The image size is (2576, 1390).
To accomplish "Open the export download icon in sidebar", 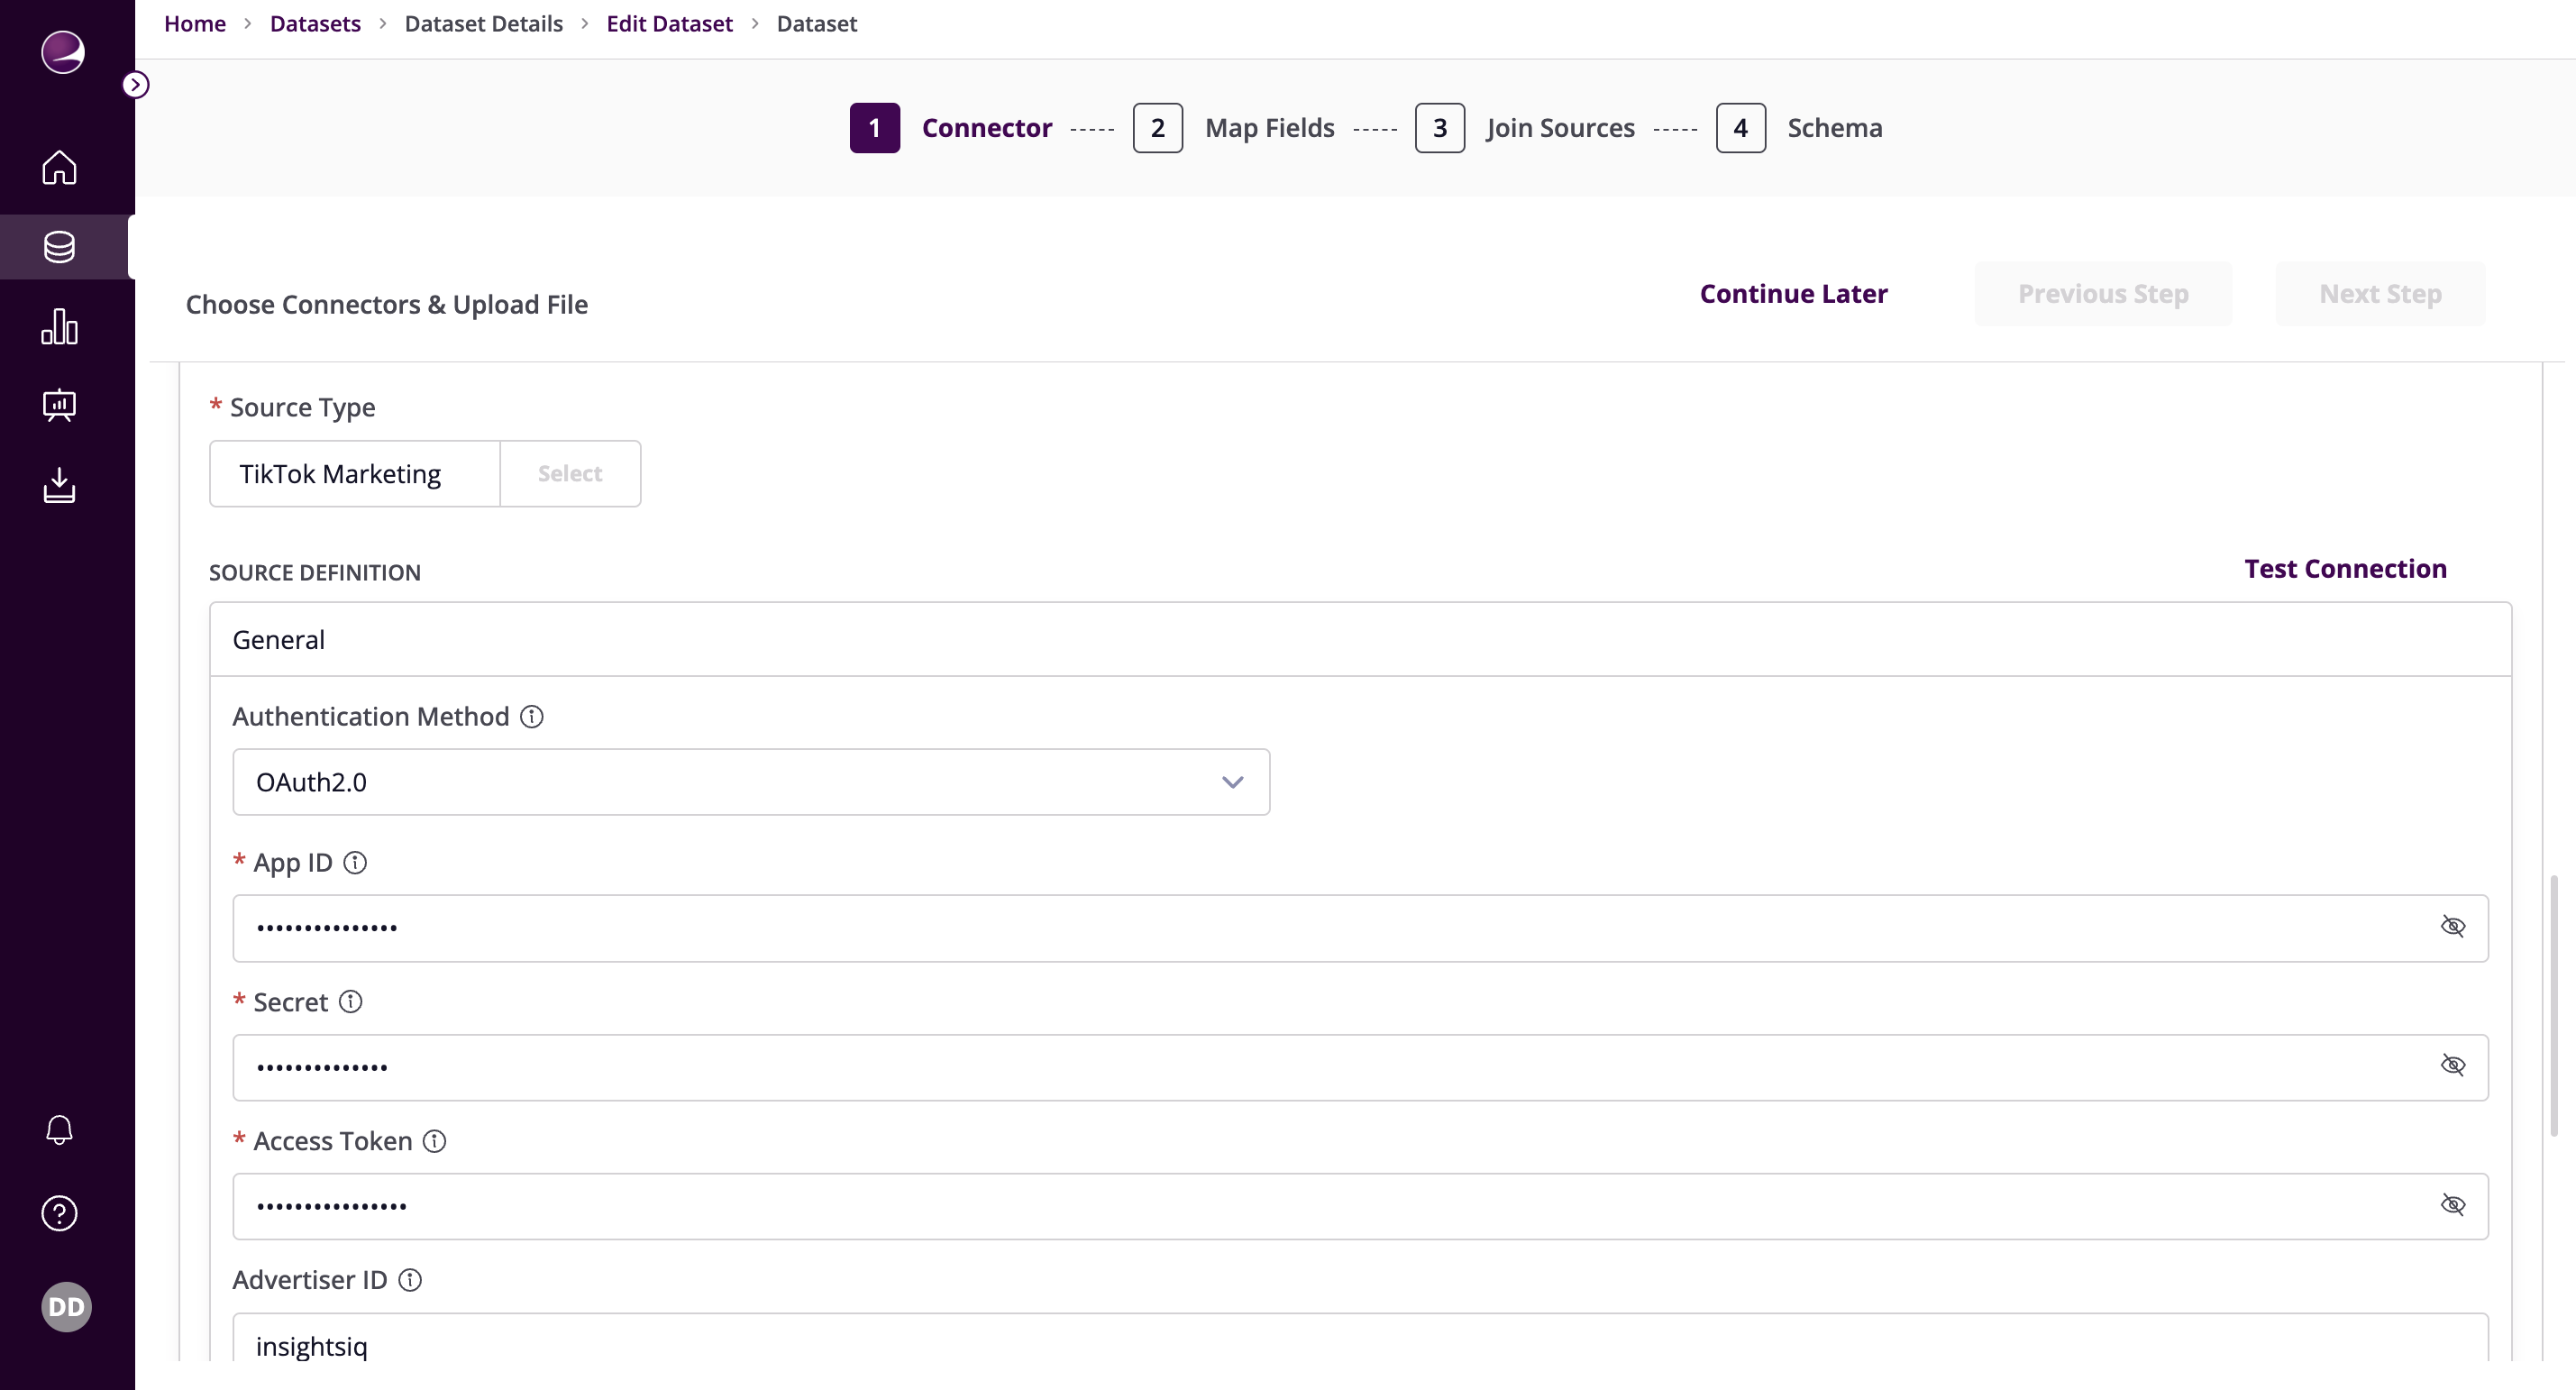I will click(59, 486).
